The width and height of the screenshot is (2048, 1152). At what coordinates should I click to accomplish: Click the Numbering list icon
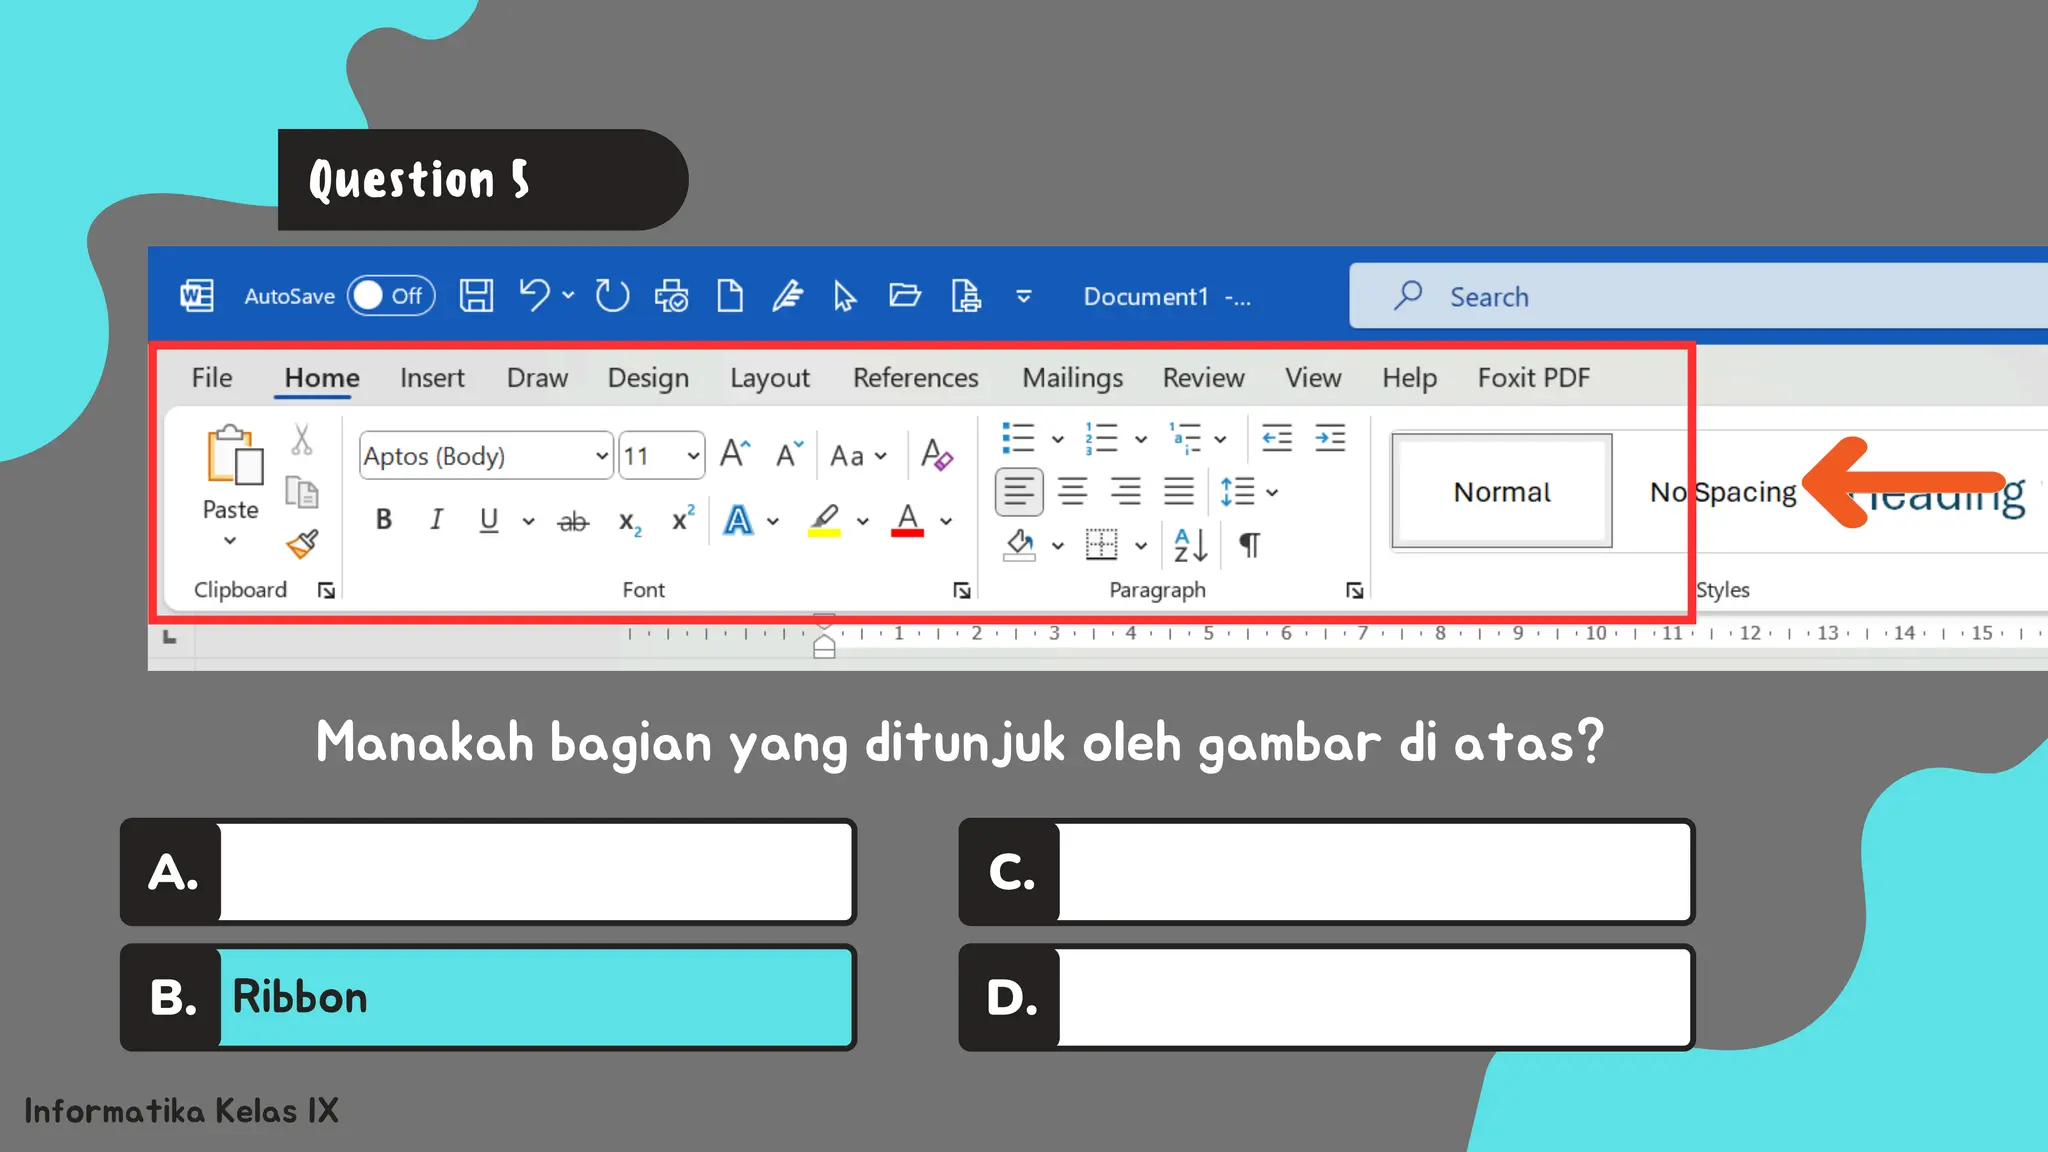point(1101,438)
